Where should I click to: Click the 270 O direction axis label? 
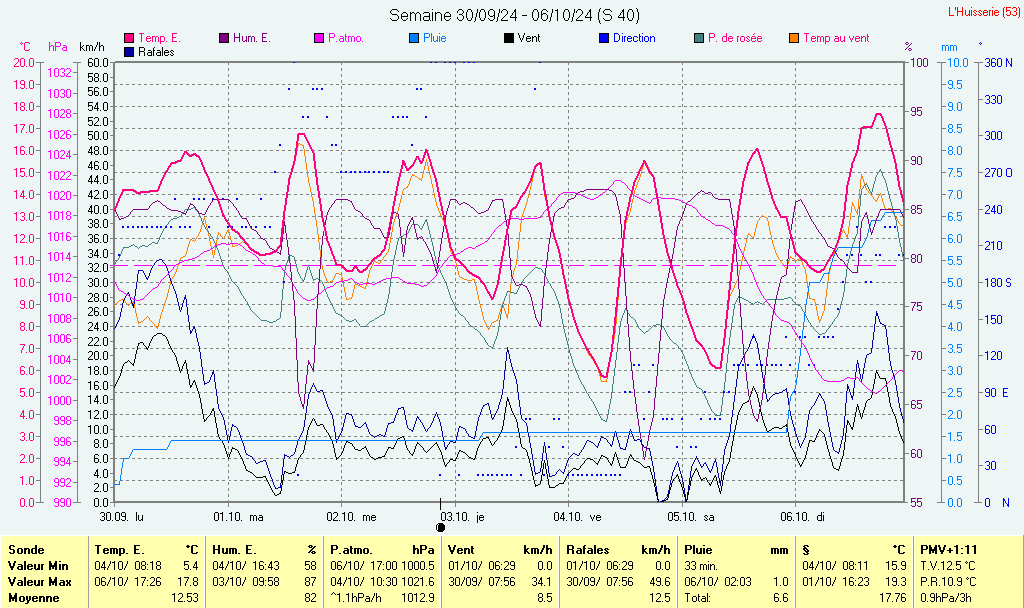[999, 173]
